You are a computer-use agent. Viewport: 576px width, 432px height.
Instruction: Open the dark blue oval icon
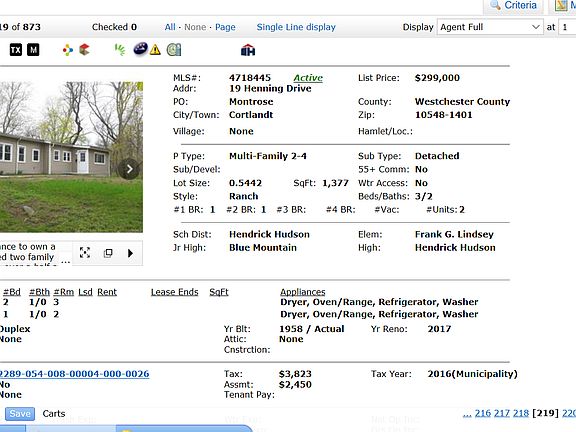click(140, 48)
